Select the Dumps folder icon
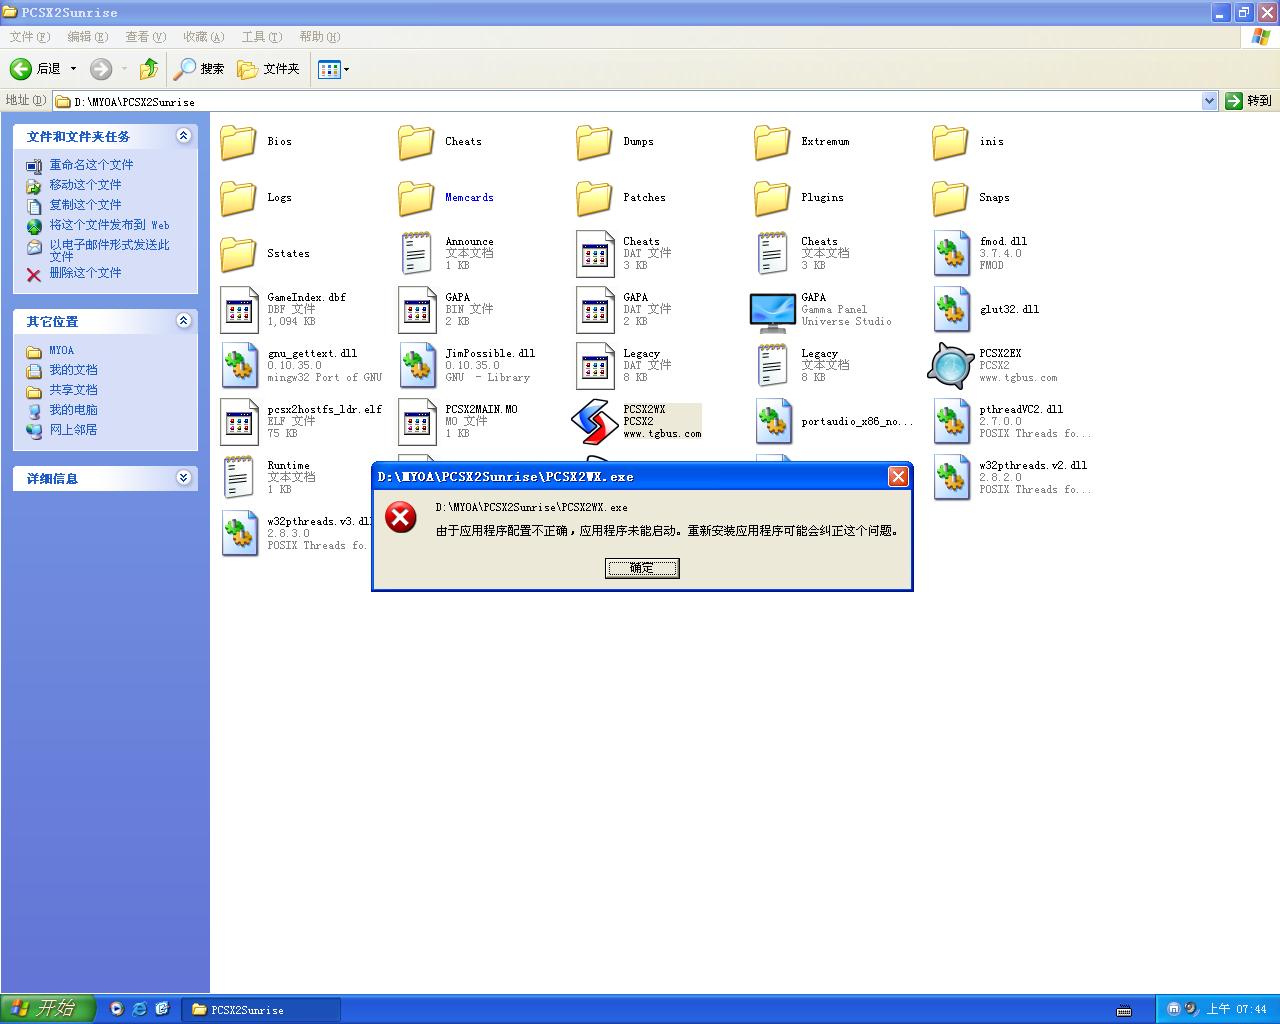 pos(594,142)
